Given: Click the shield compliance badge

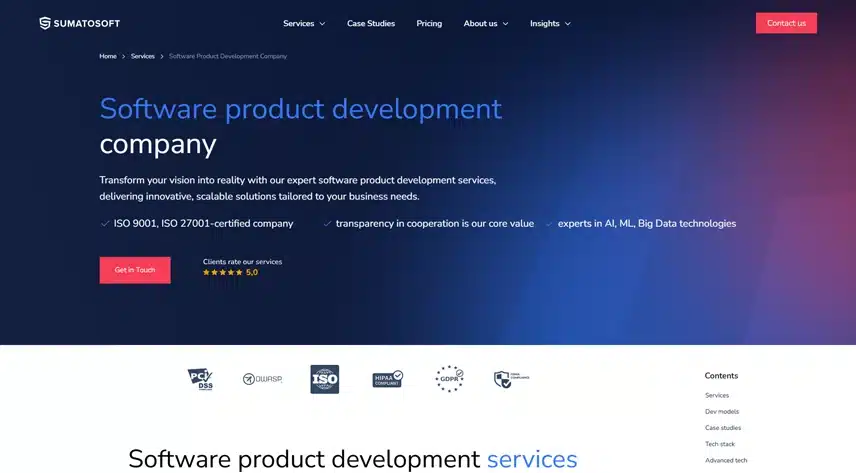Looking at the screenshot, I should pyautogui.click(x=510, y=379).
